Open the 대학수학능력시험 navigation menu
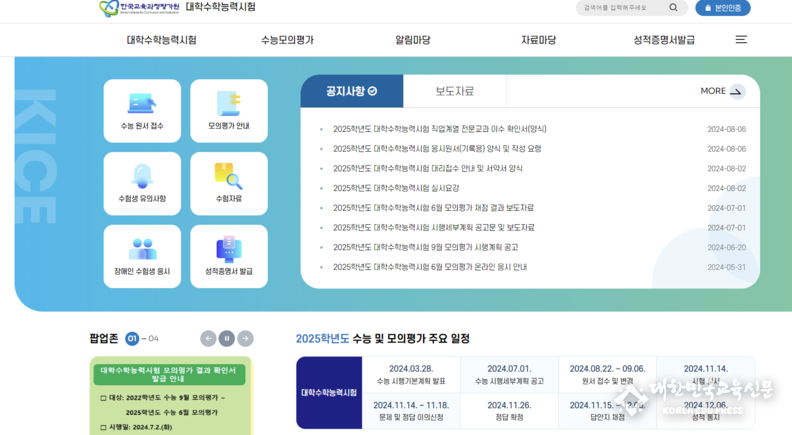Screen dimensions: 792x435 click(x=161, y=40)
